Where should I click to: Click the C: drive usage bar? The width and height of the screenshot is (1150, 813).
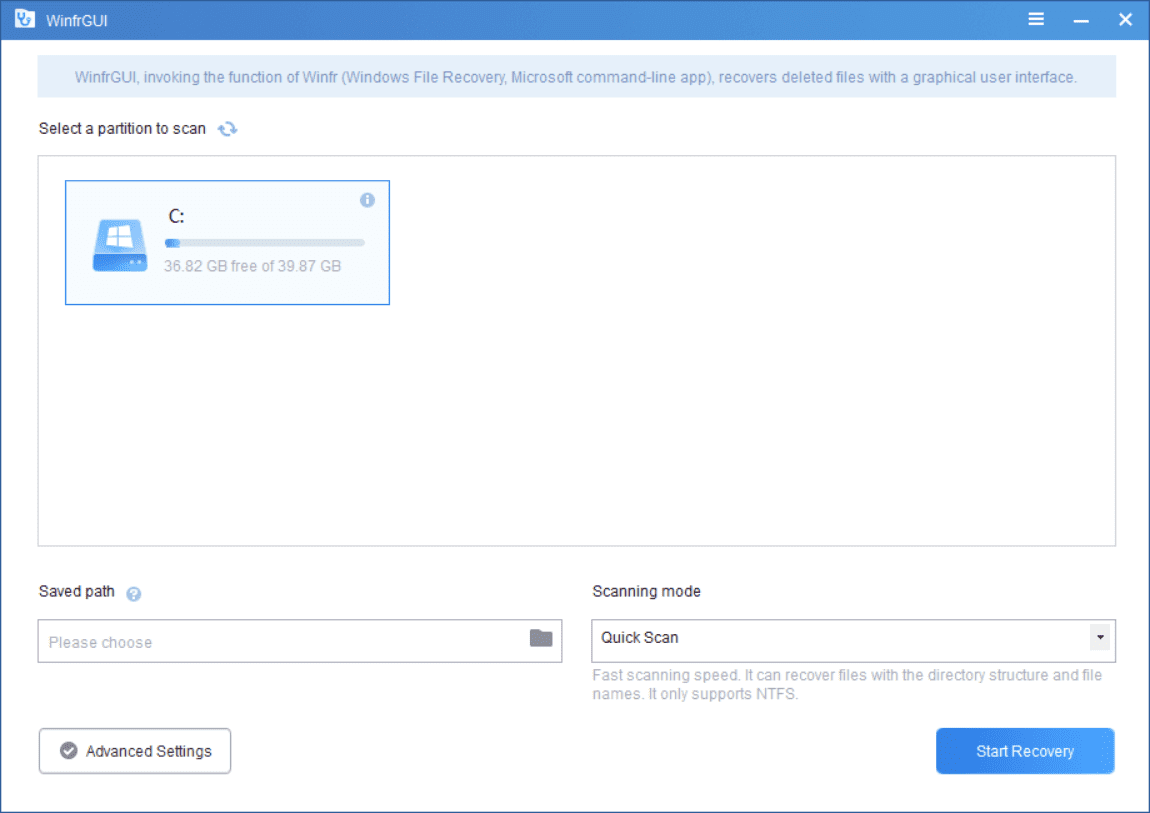(x=264, y=242)
